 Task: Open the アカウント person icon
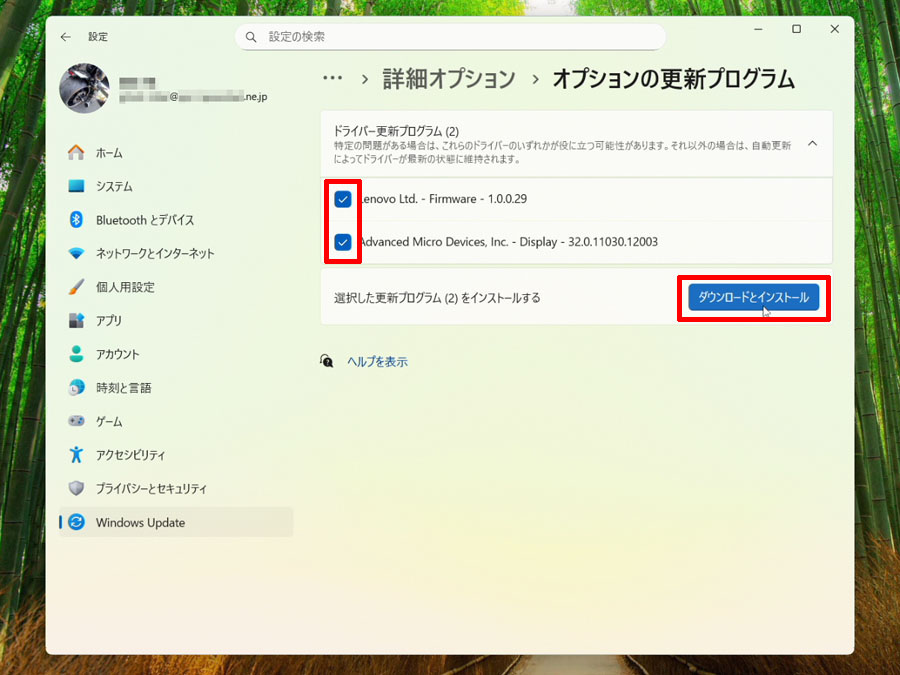(76, 354)
